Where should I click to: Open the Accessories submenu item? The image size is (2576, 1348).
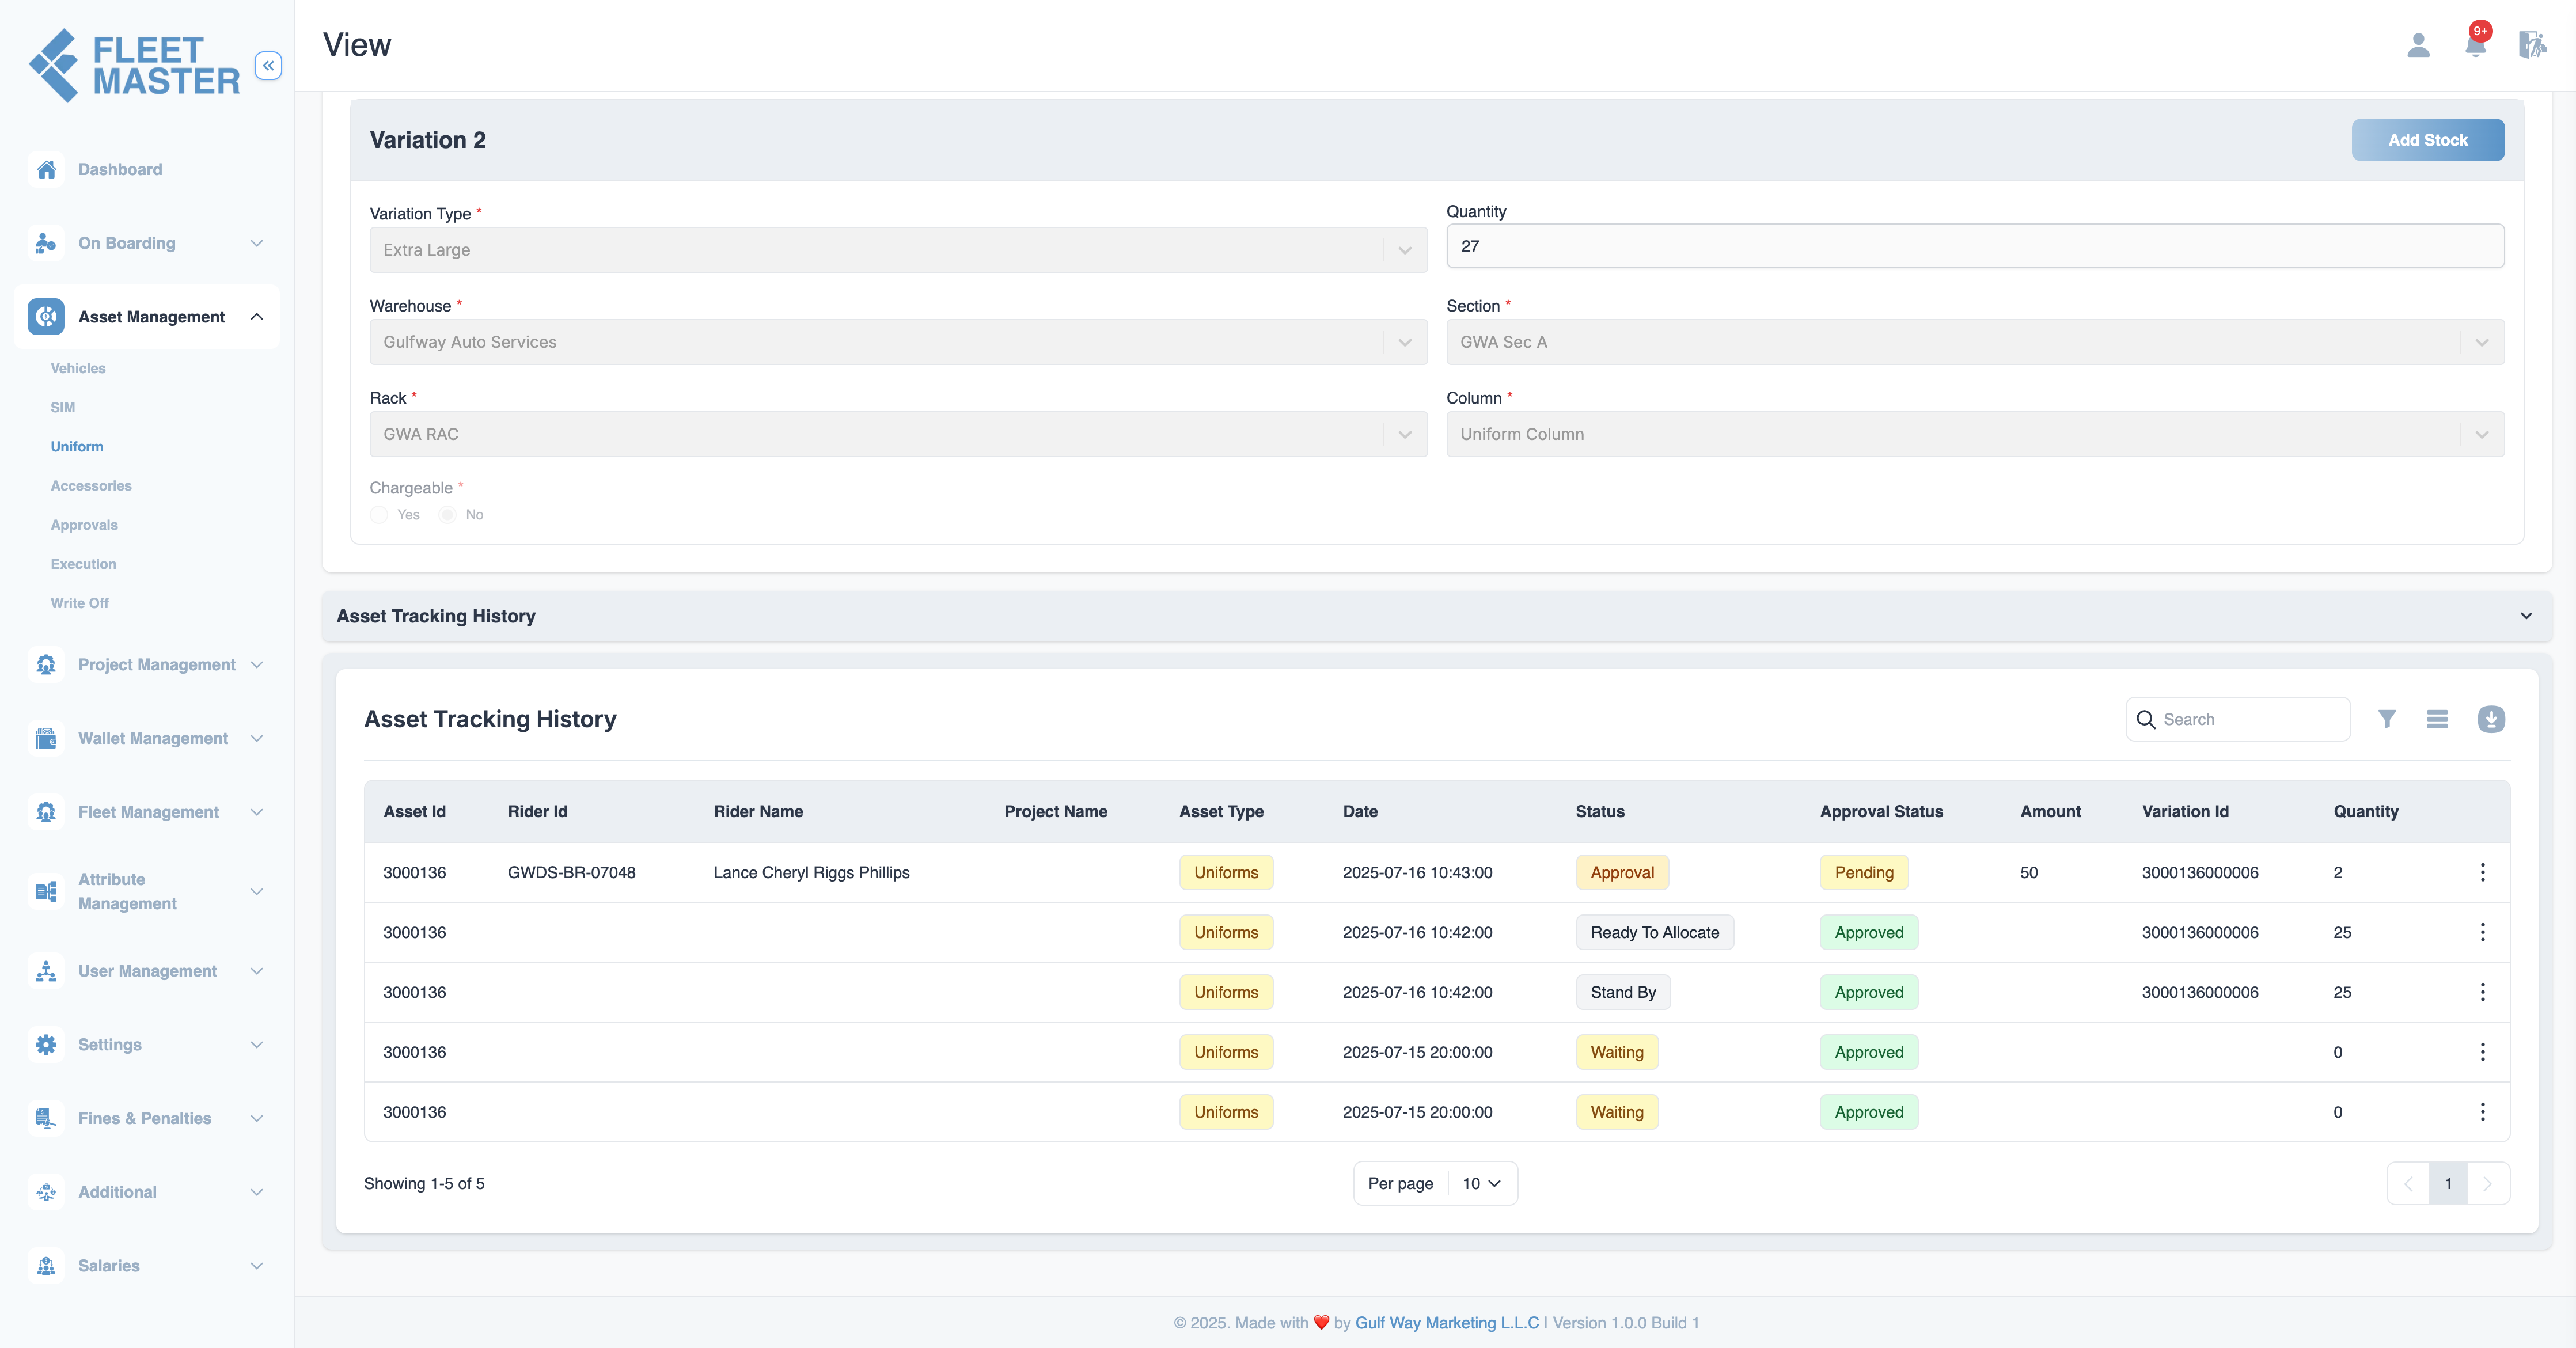(x=91, y=485)
